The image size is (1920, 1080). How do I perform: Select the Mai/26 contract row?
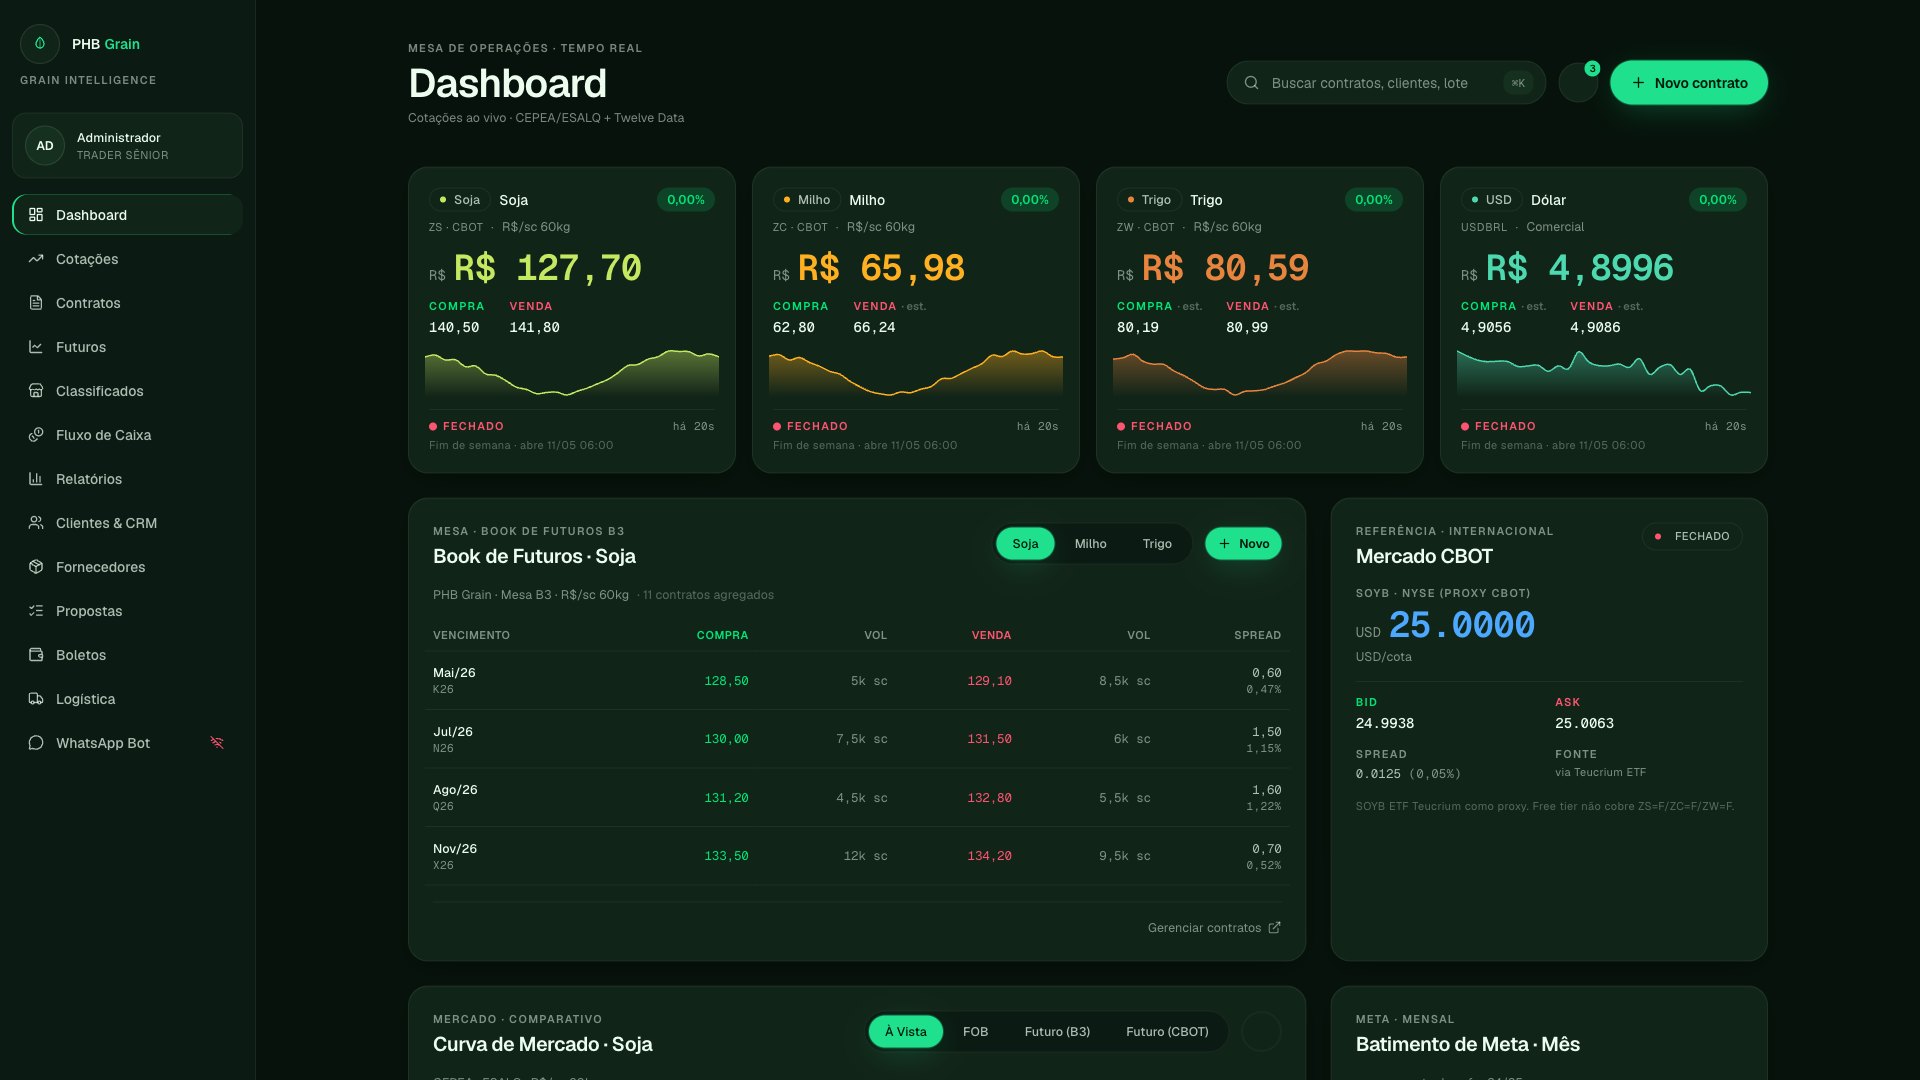[x=857, y=681]
